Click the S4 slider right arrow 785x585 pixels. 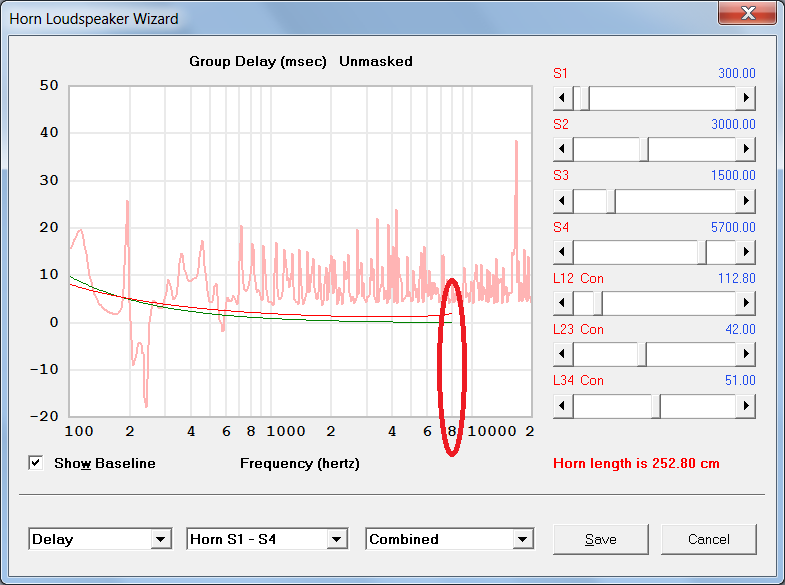click(x=745, y=252)
